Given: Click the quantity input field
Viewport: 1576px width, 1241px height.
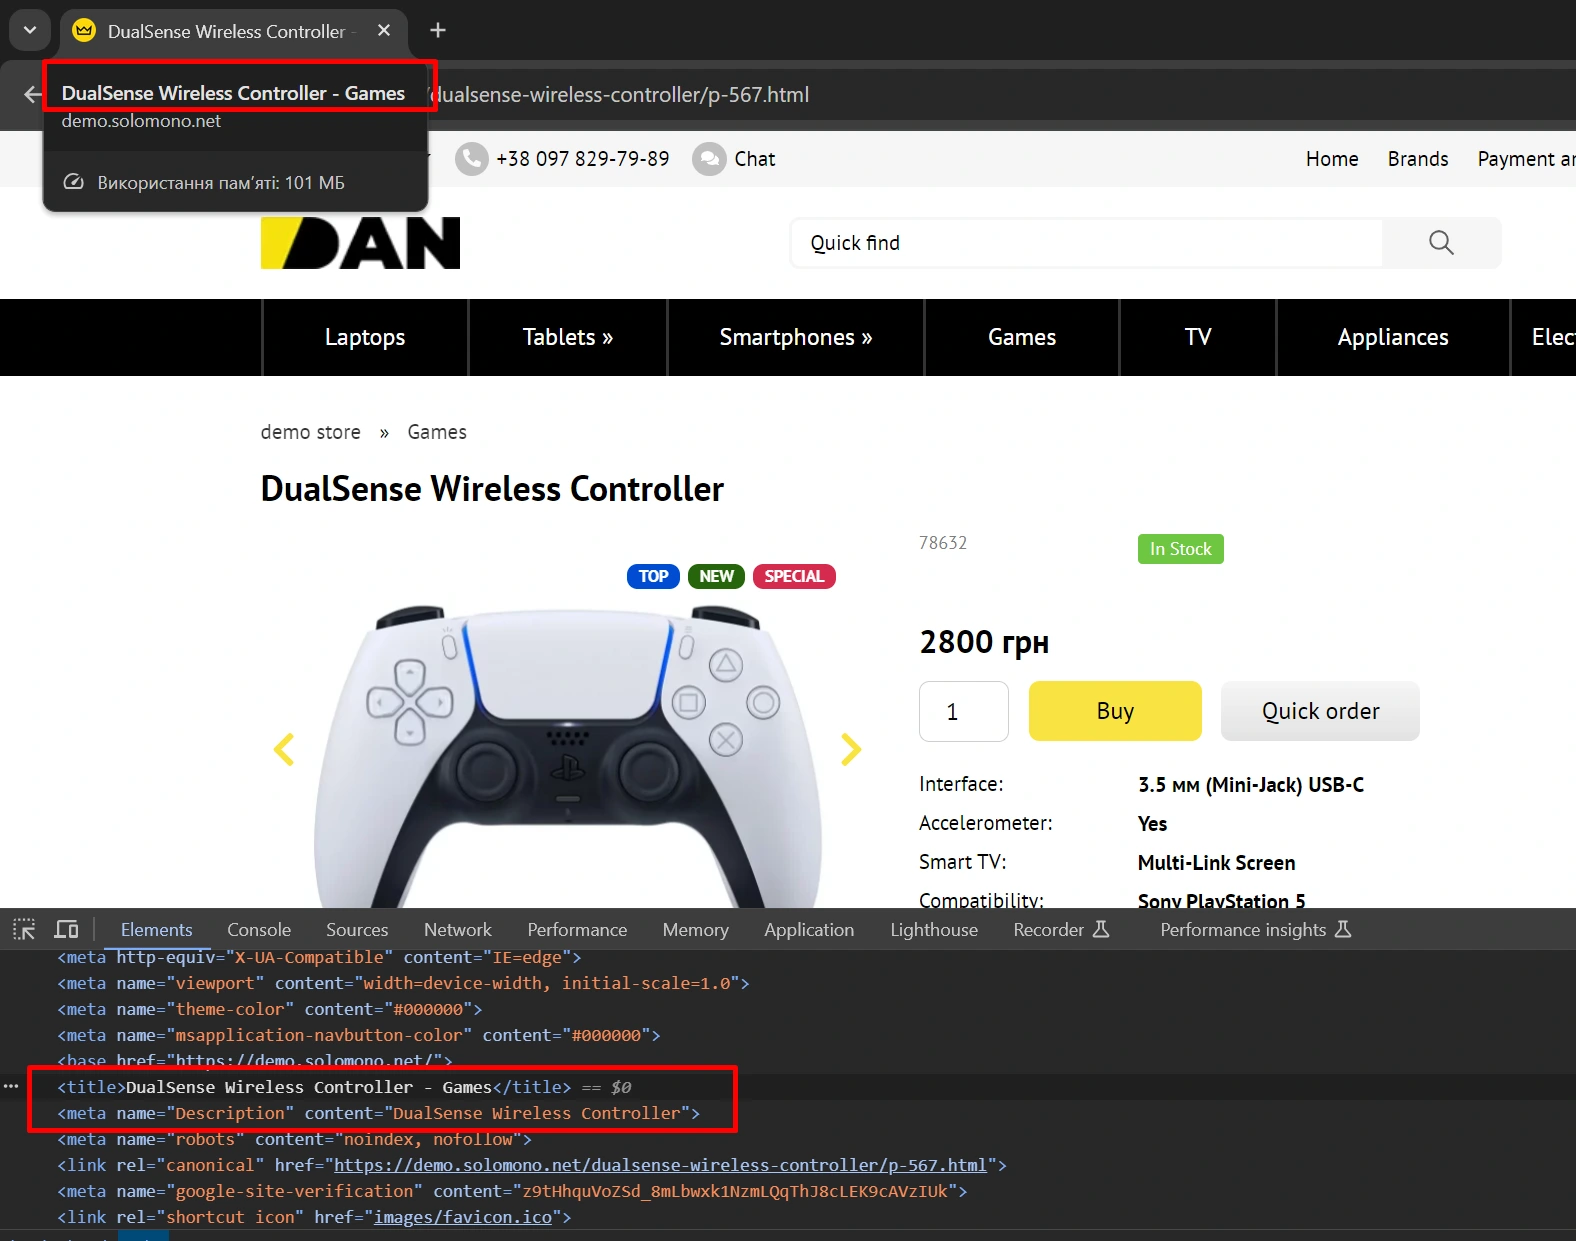Looking at the screenshot, I should [x=963, y=711].
